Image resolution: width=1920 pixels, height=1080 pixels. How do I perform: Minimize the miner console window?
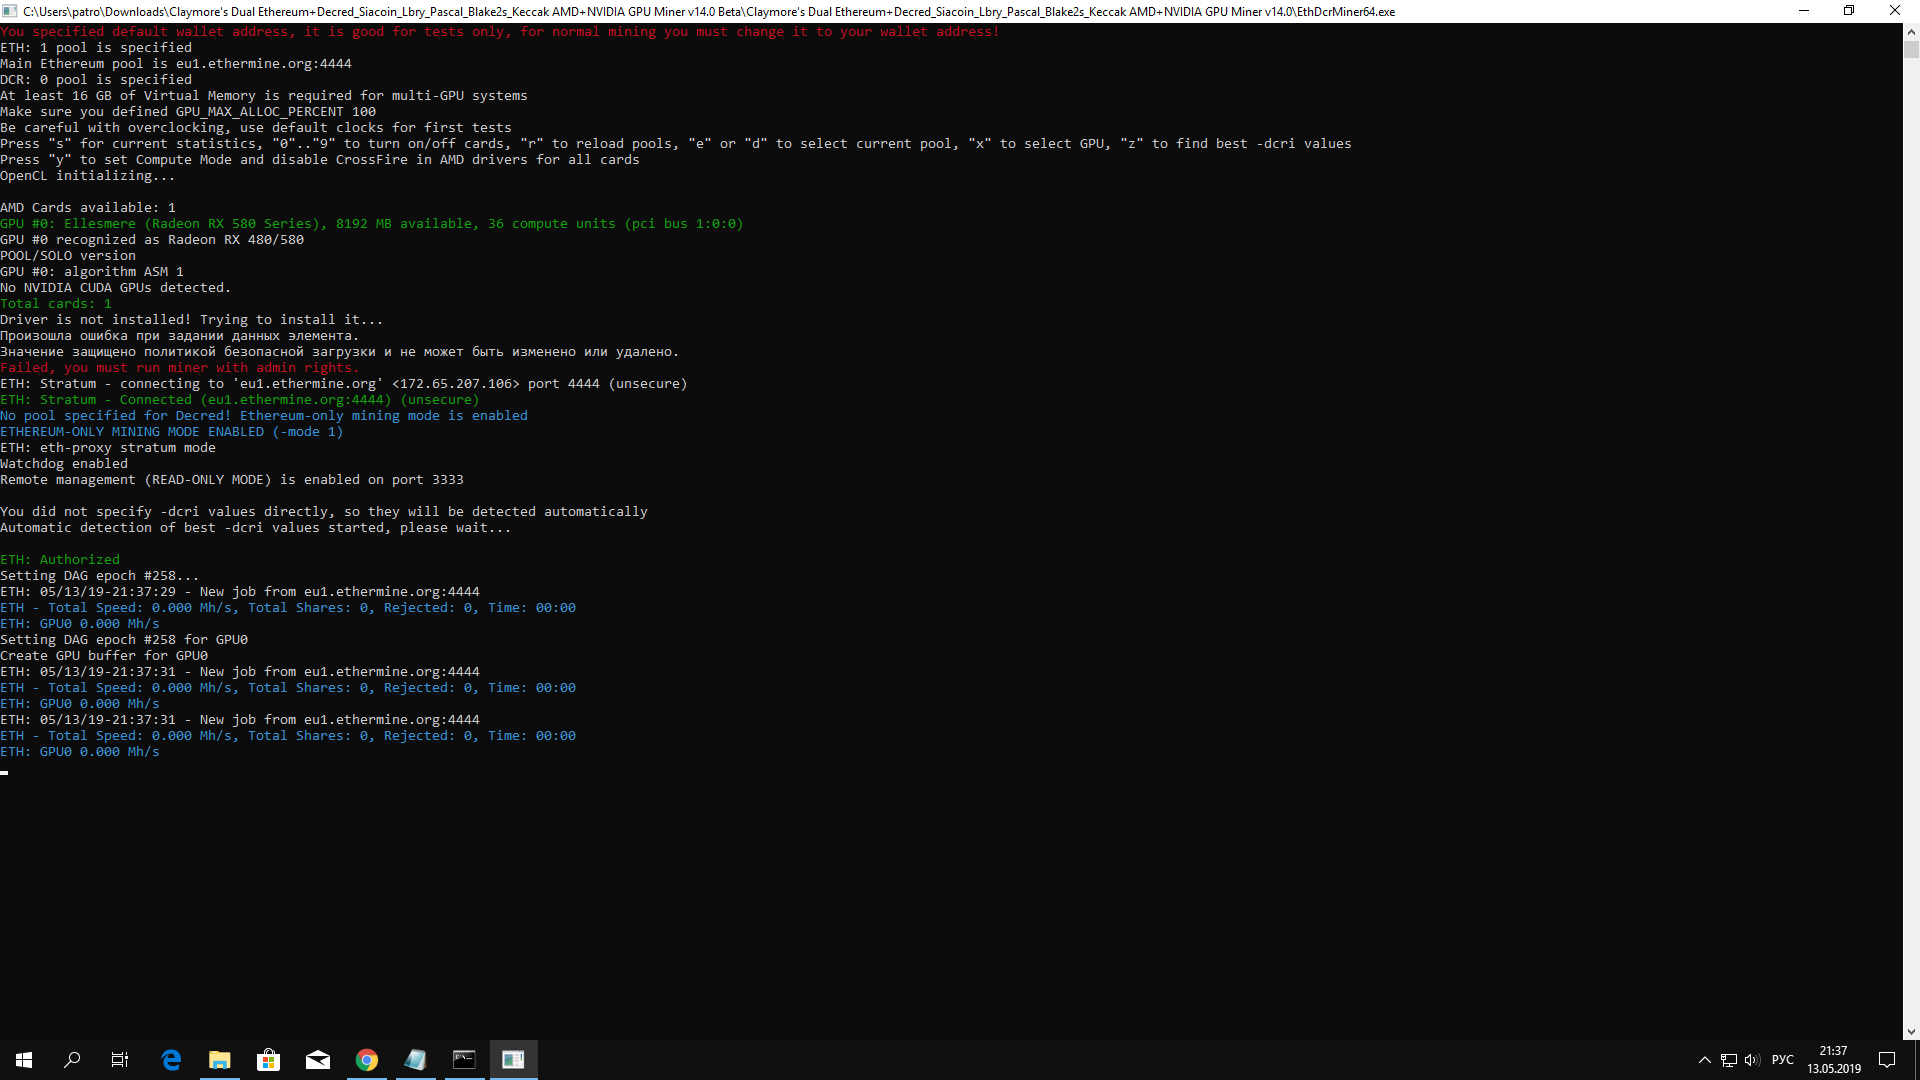click(x=1804, y=11)
